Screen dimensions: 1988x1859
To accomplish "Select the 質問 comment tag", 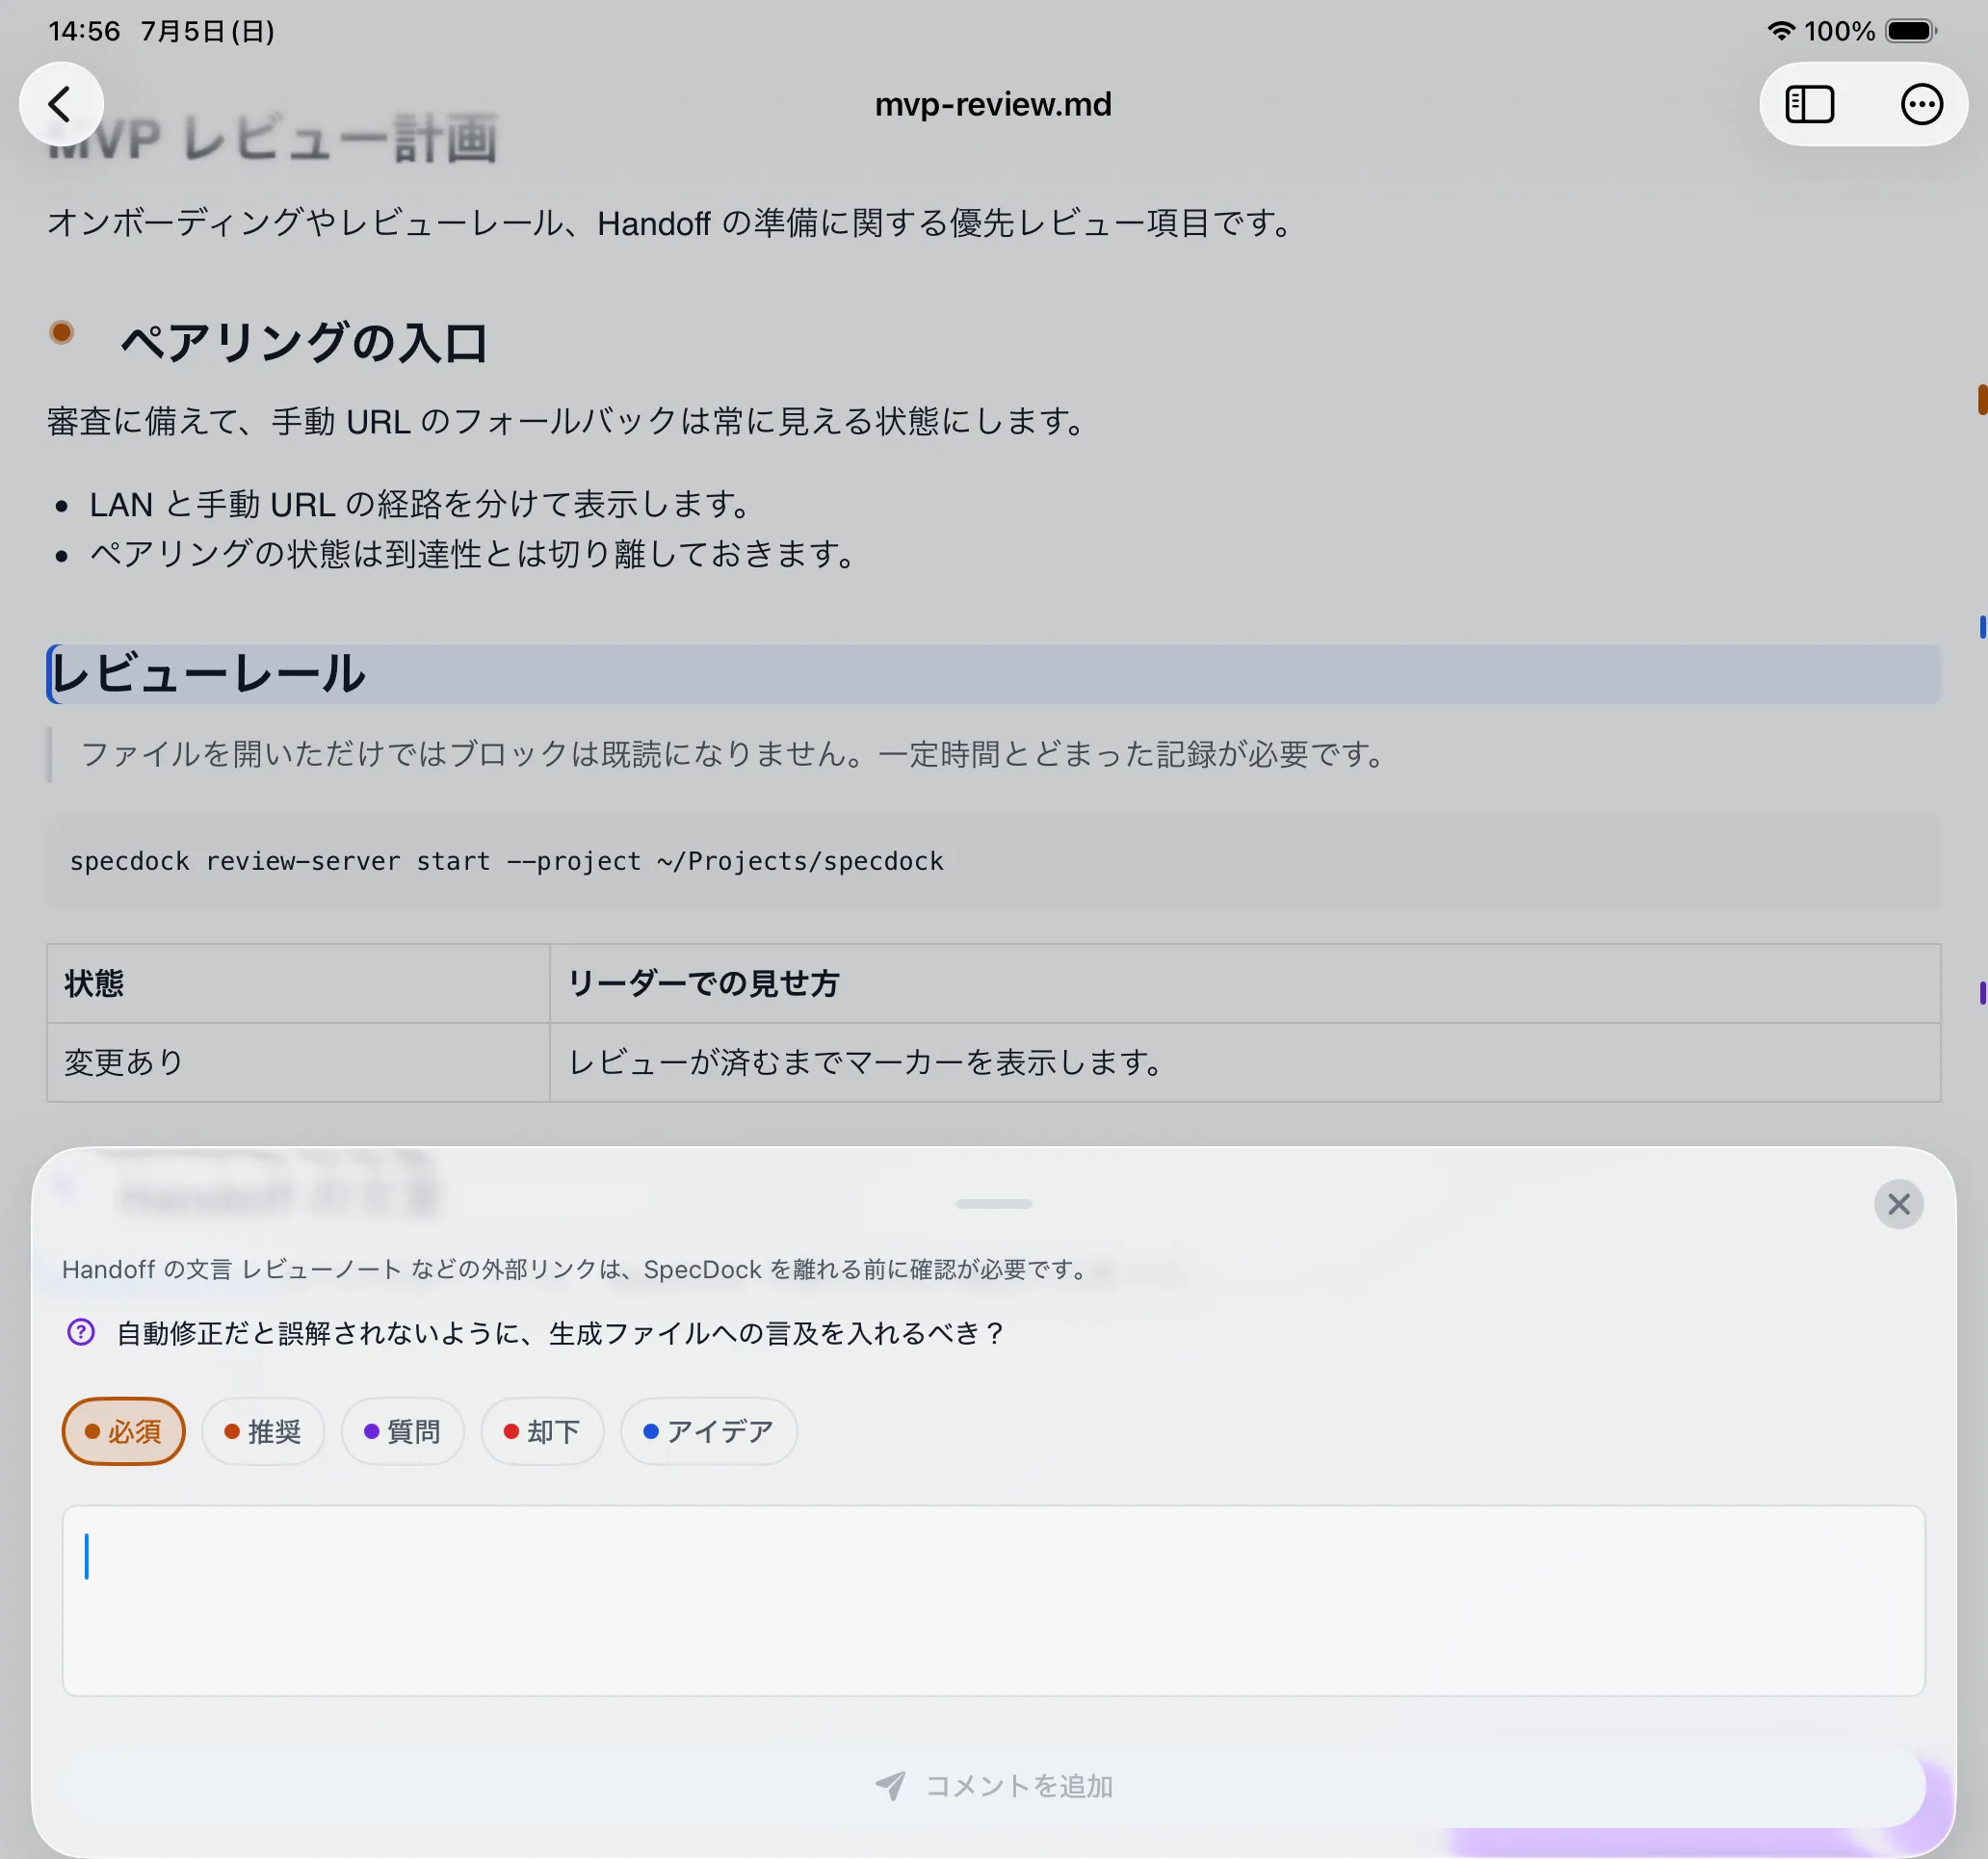I will (402, 1431).
